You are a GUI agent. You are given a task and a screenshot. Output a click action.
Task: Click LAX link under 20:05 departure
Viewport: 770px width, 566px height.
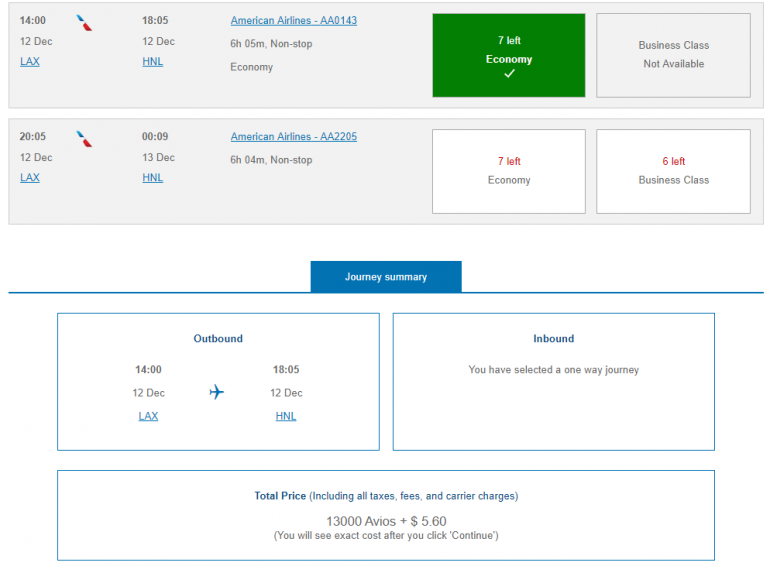(x=30, y=178)
